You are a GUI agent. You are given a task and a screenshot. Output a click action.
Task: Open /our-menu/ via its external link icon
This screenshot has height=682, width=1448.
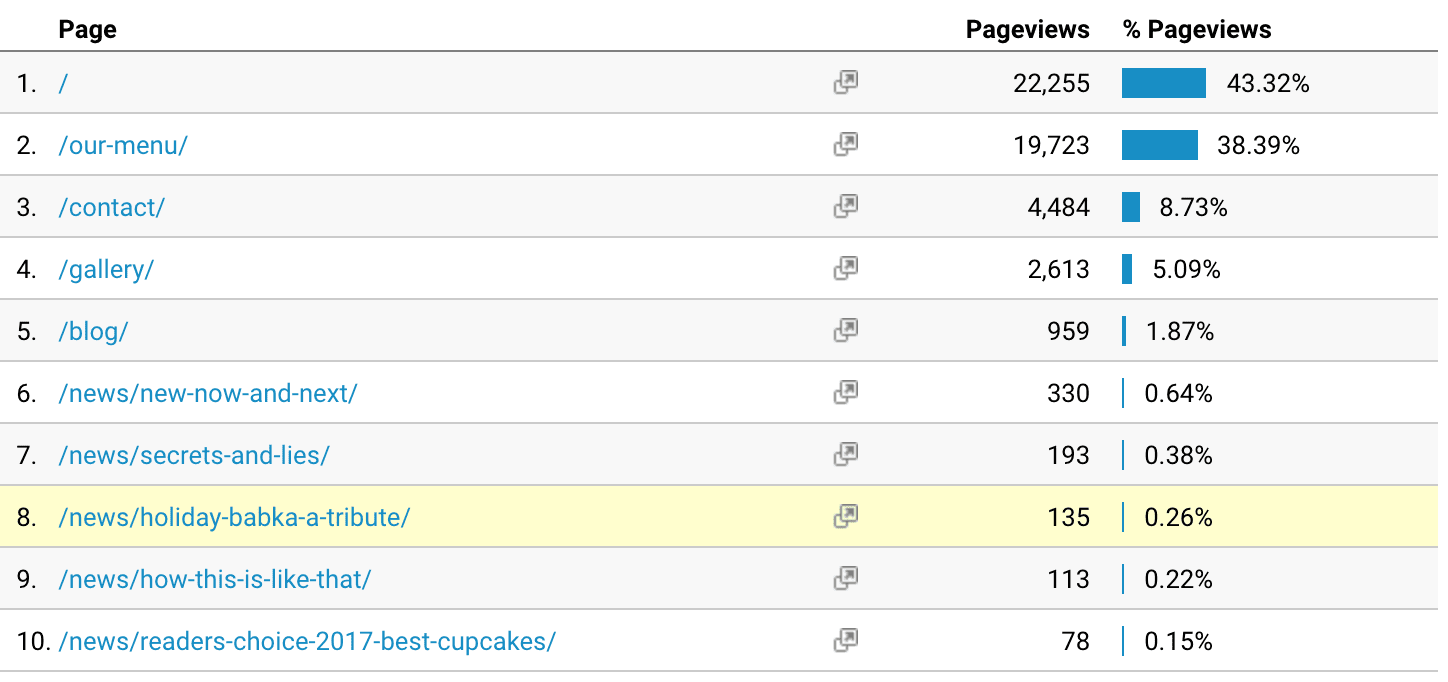(x=846, y=145)
